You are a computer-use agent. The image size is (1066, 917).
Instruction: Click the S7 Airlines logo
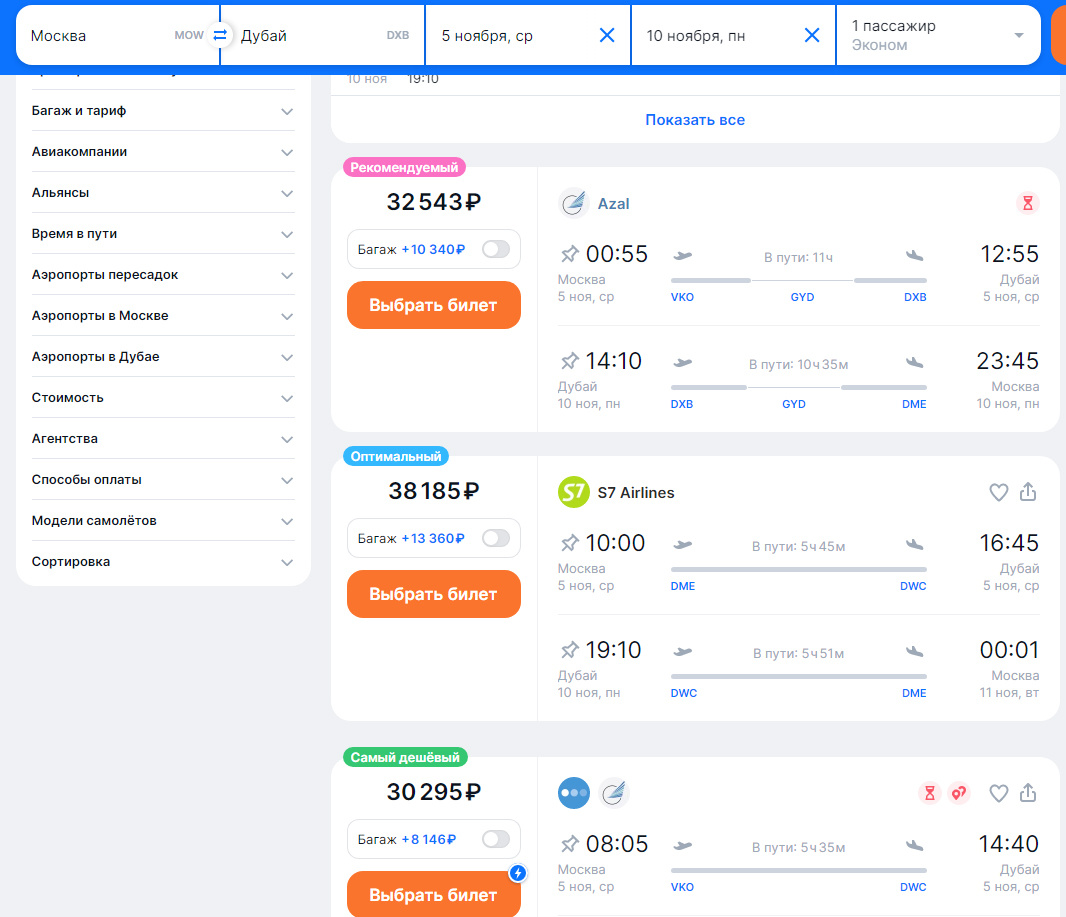[573, 492]
